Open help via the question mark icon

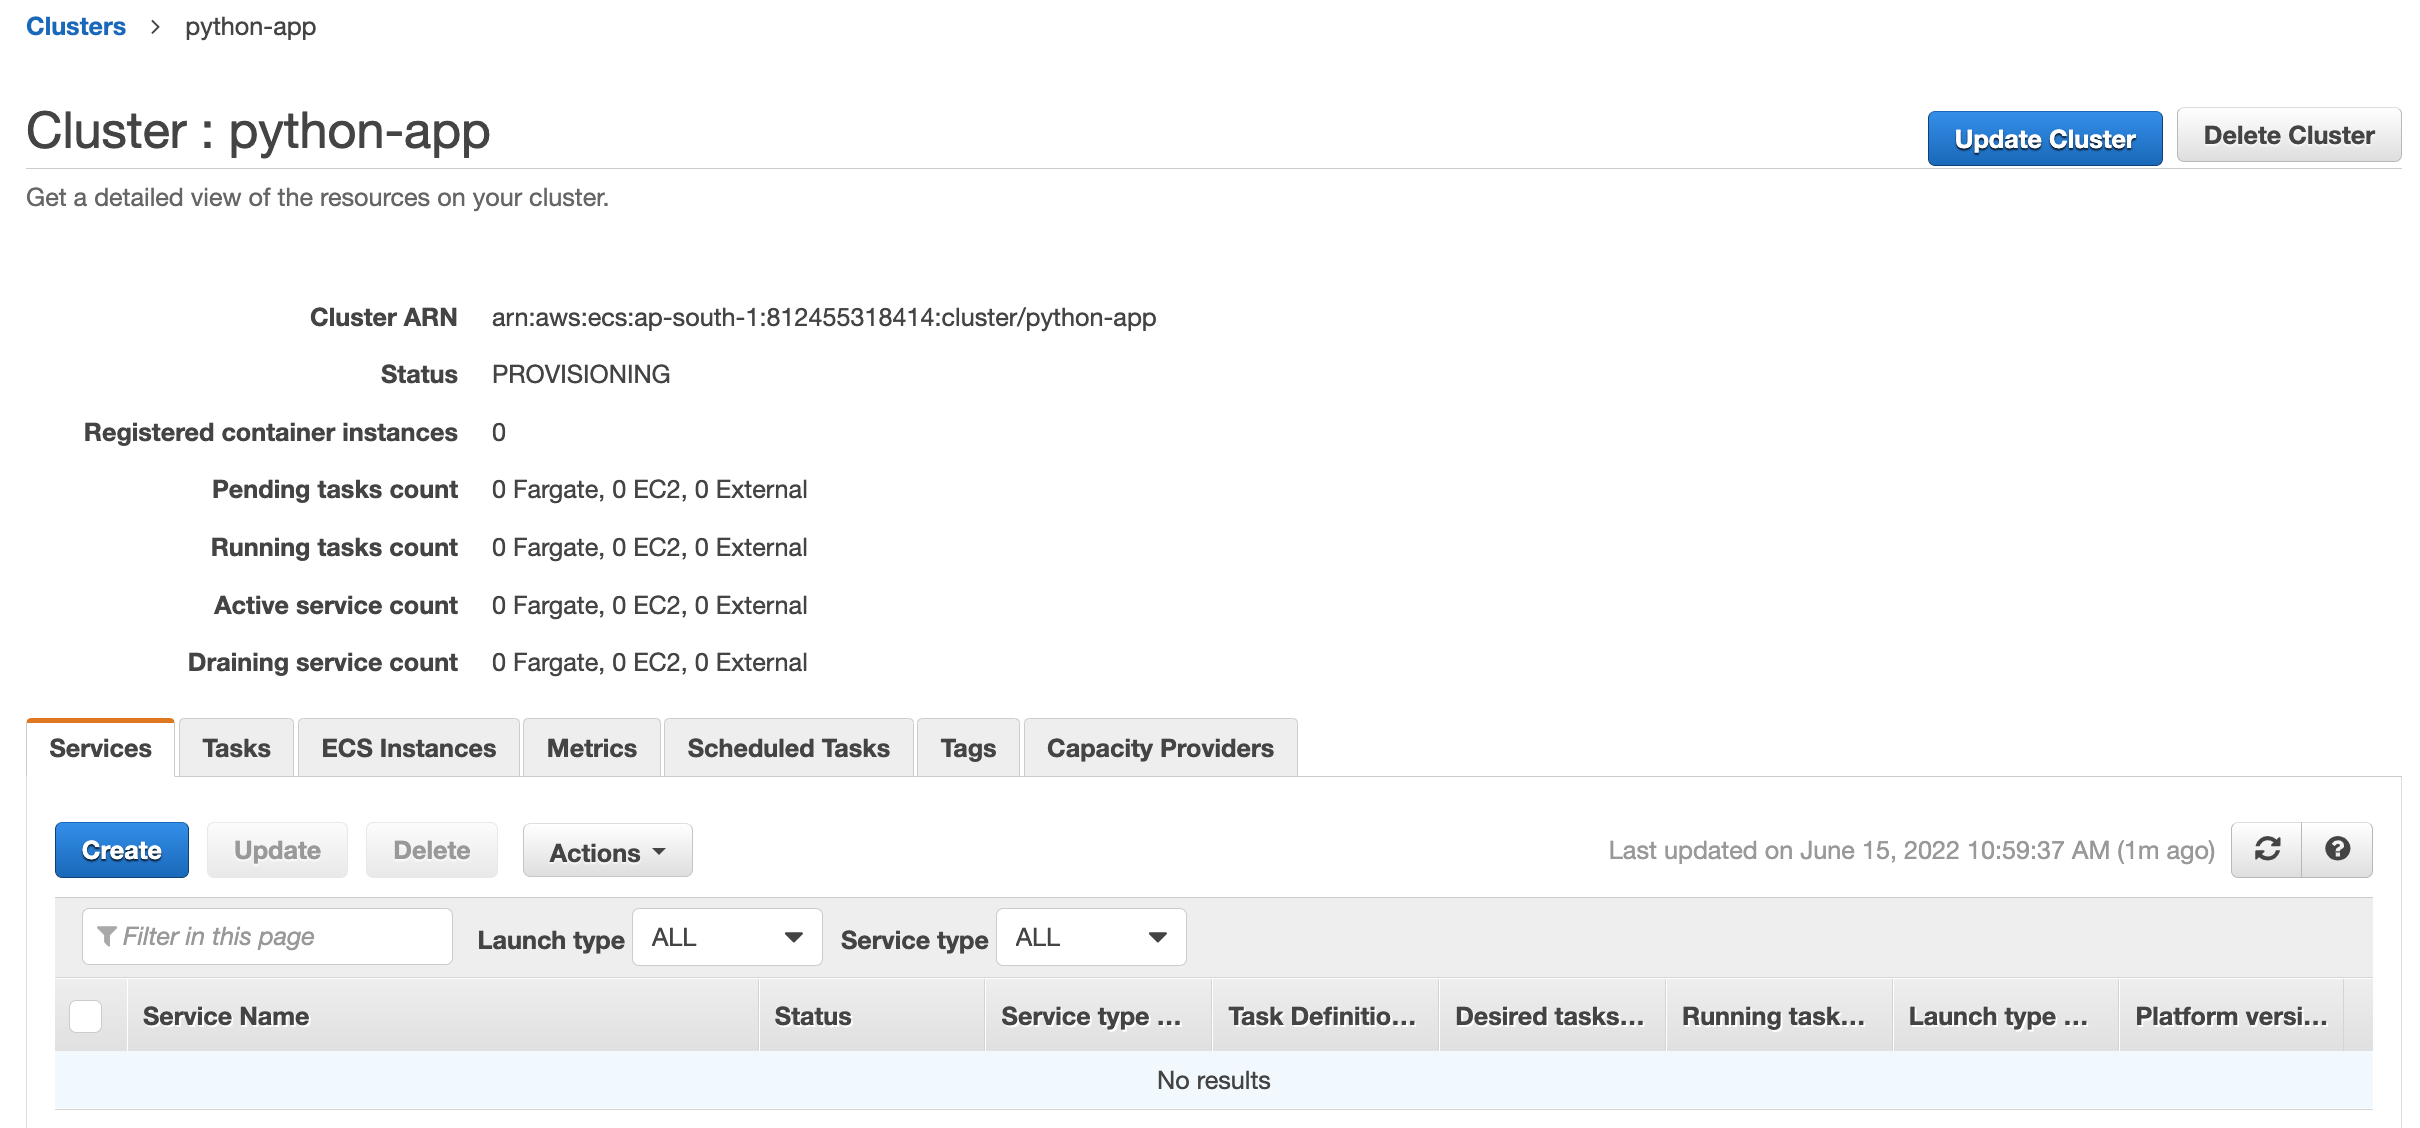click(x=2337, y=849)
